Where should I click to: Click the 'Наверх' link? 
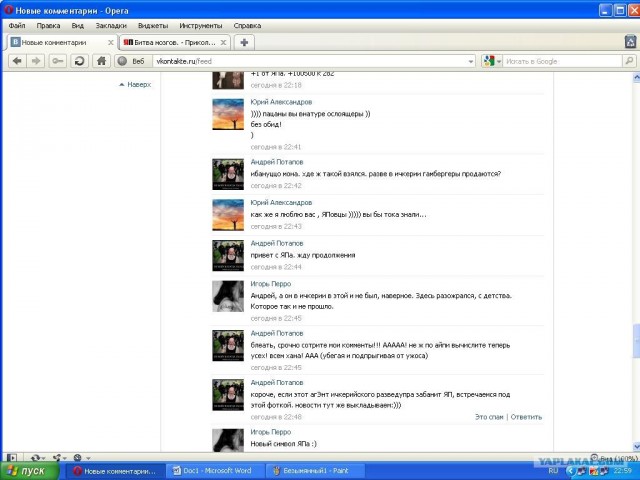pos(138,85)
